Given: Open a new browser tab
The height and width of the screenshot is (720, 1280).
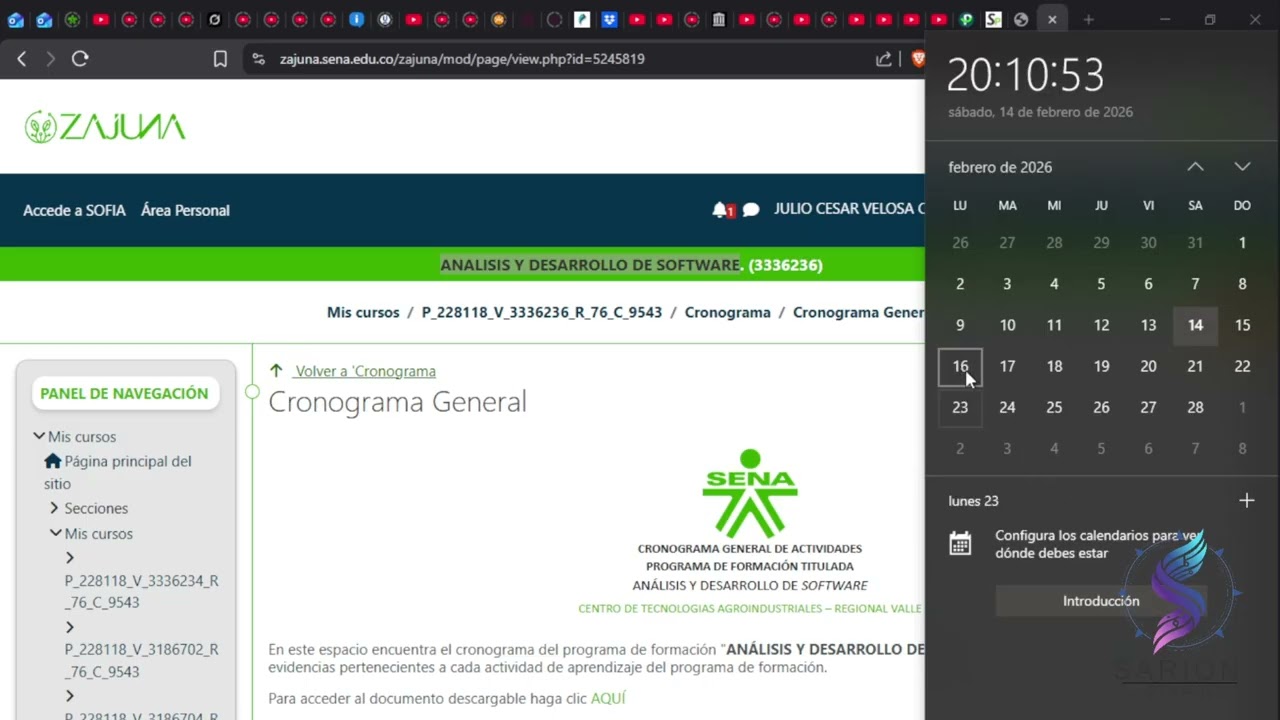Looking at the screenshot, I should (x=1088, y=19).
